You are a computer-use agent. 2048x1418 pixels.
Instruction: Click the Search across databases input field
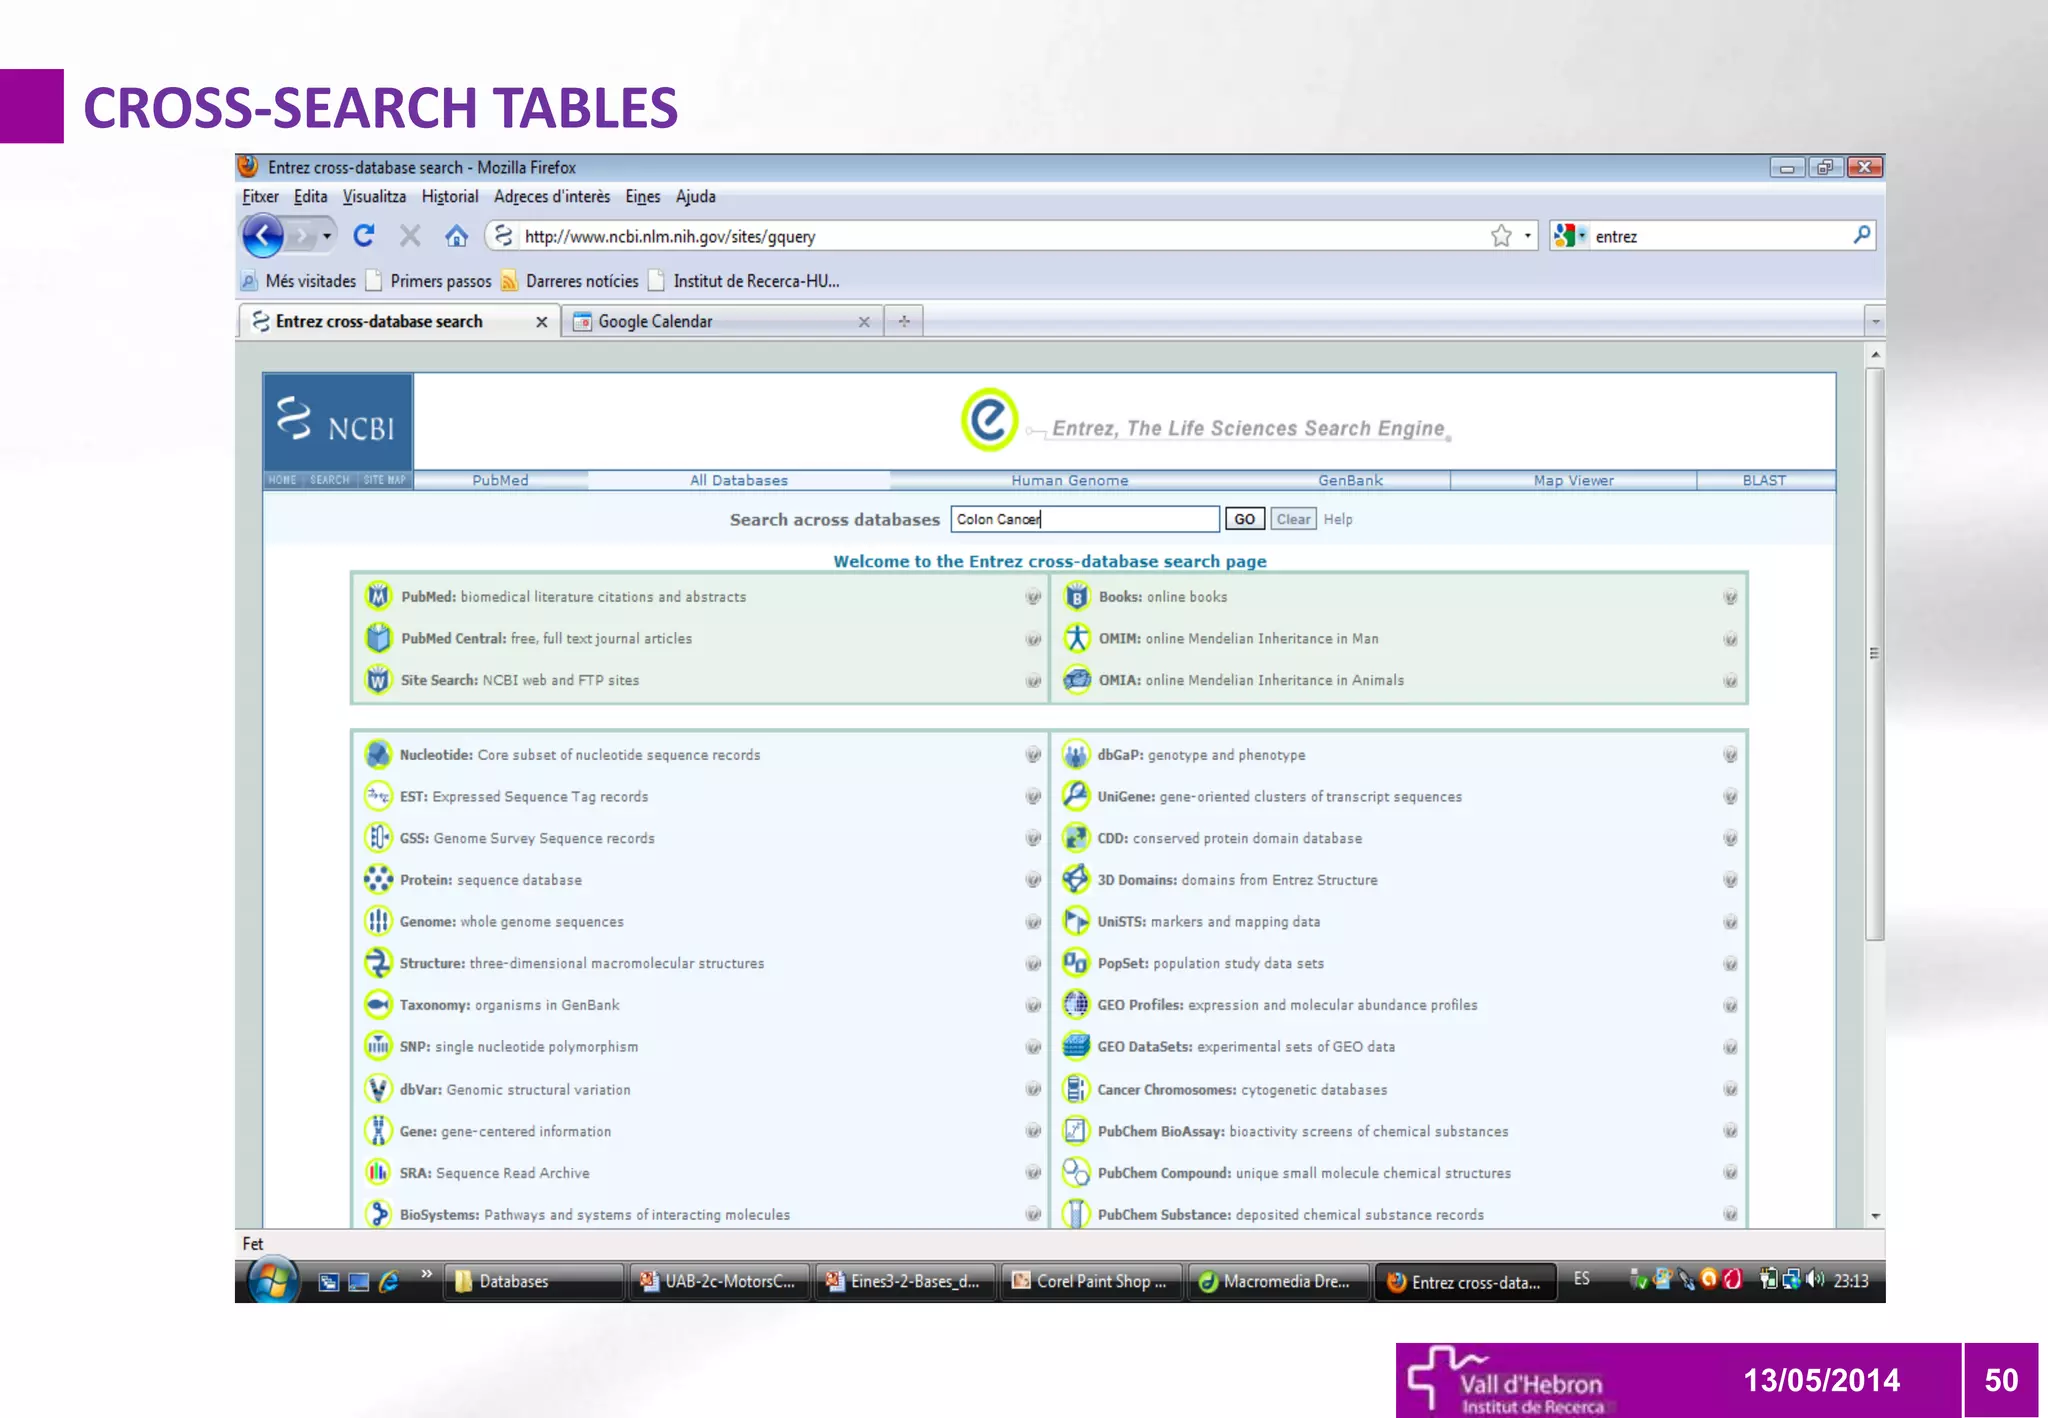point(1085,519)
